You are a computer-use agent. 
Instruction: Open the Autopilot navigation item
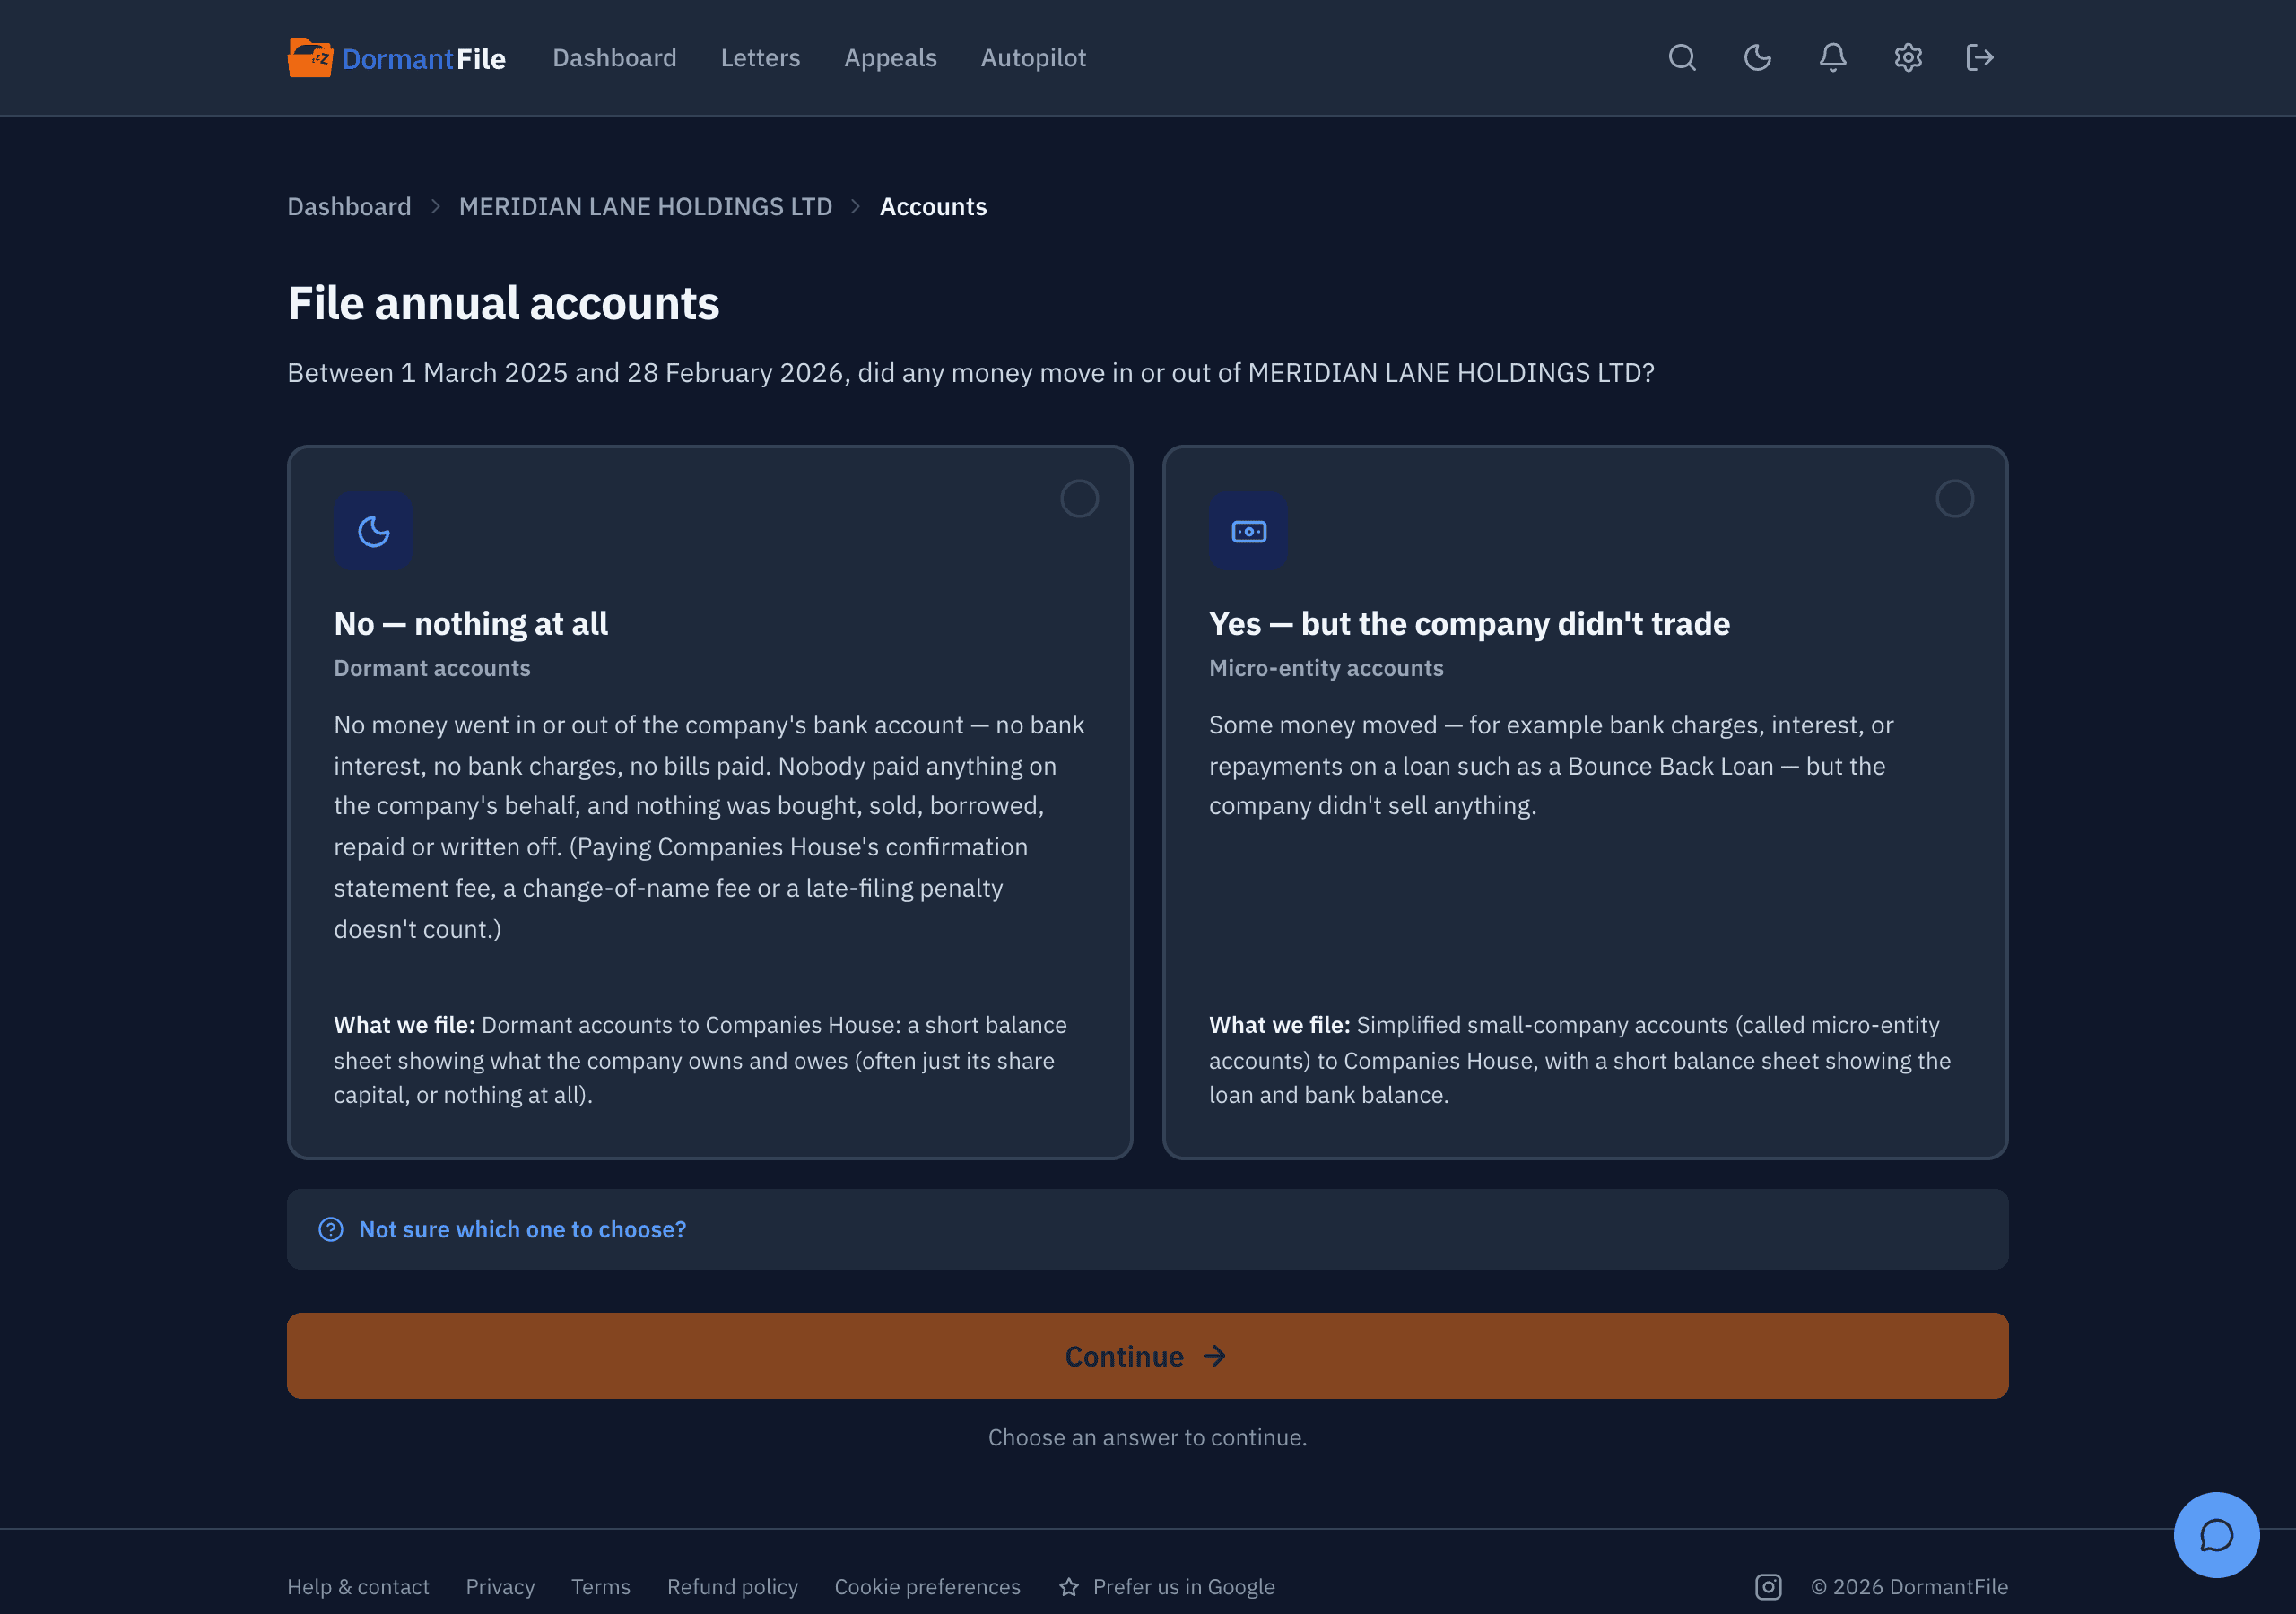click(x=1033, y=58)
